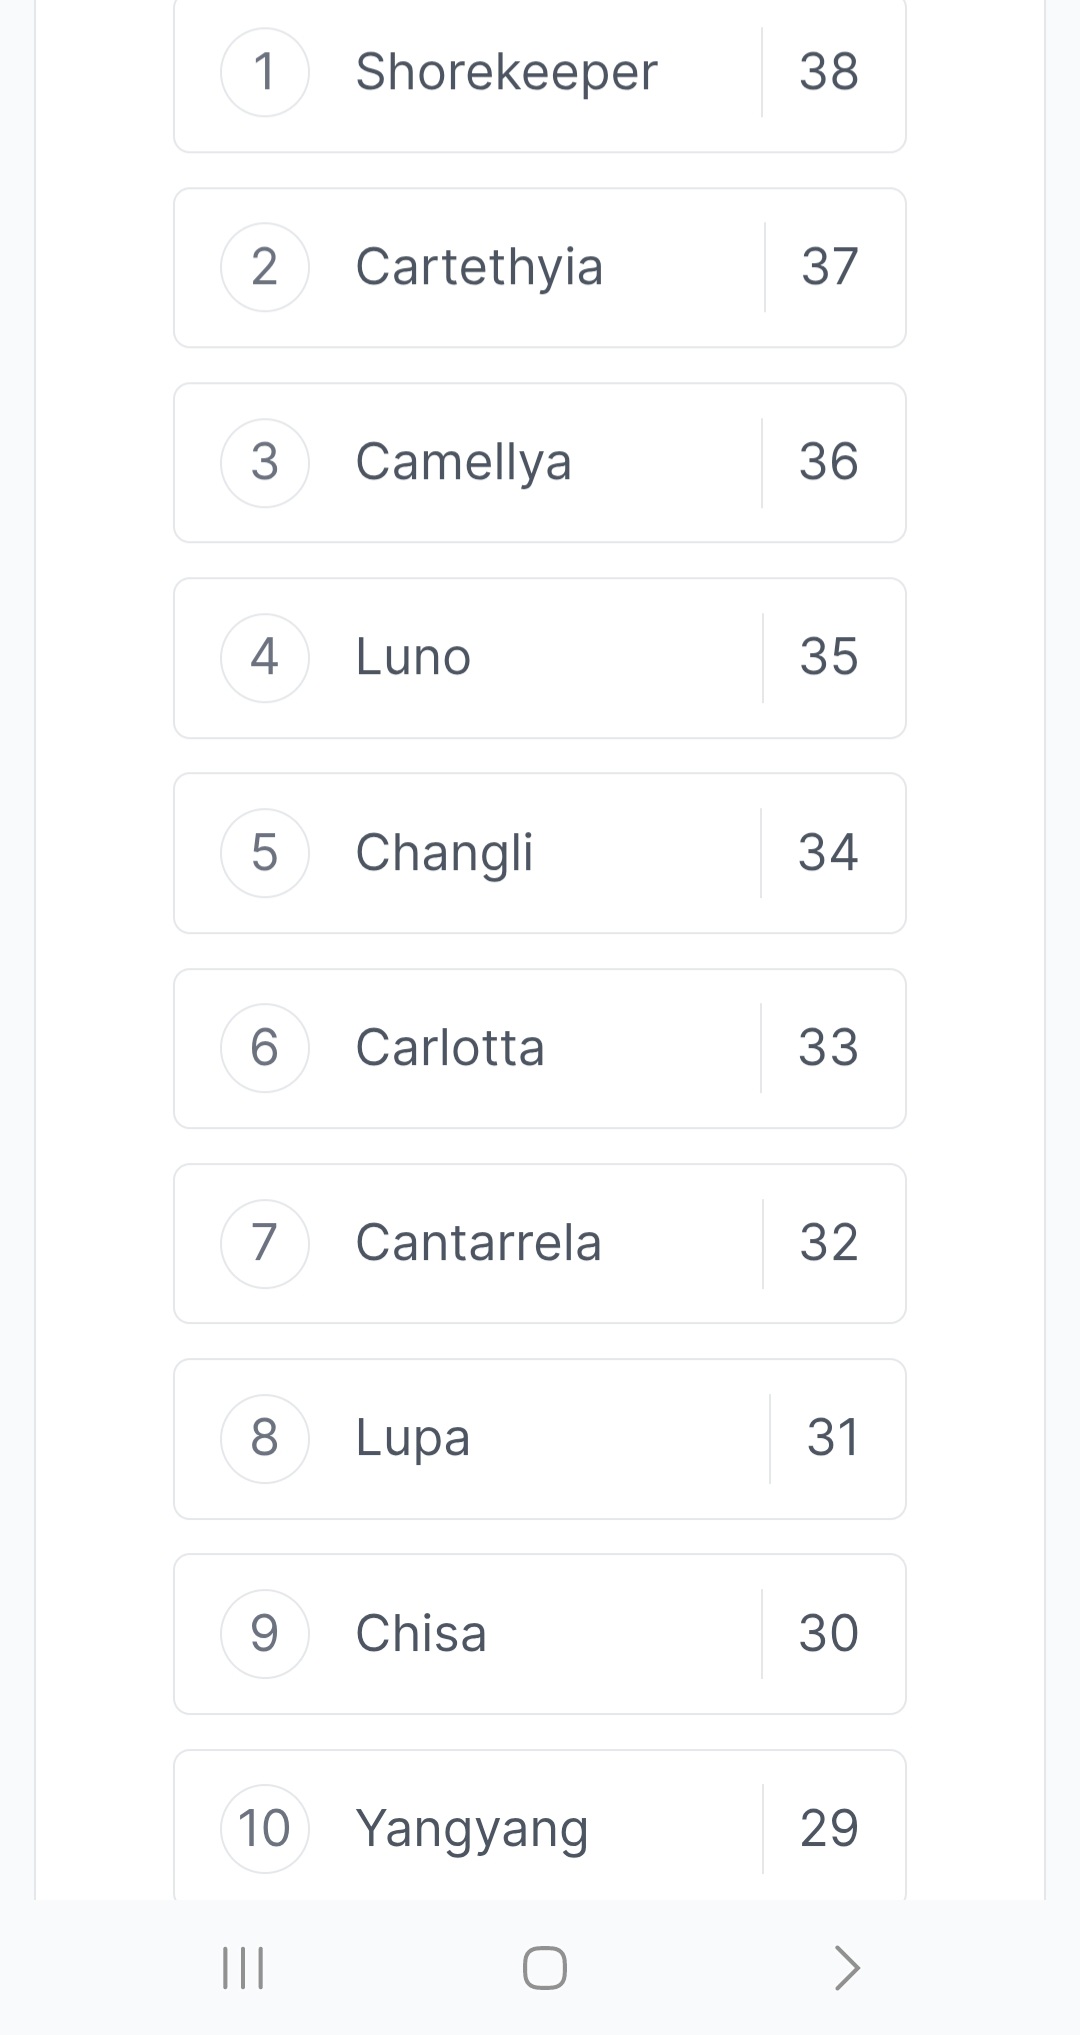This screenshot has height=2035, width=1080.
Task: Tap the Lupa name label
Action: coord(413,1440)
